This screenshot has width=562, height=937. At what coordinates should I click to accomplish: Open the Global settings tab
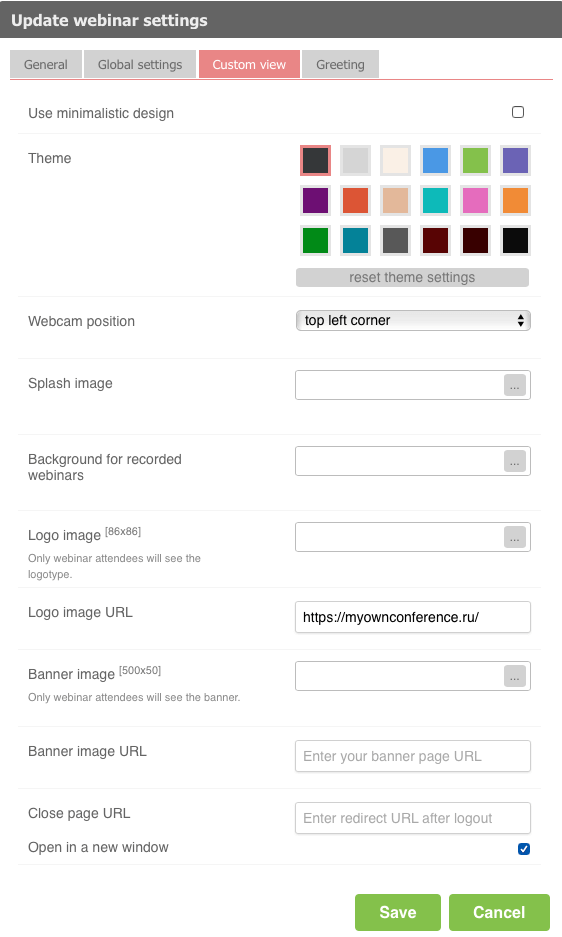tap(140, 64)
